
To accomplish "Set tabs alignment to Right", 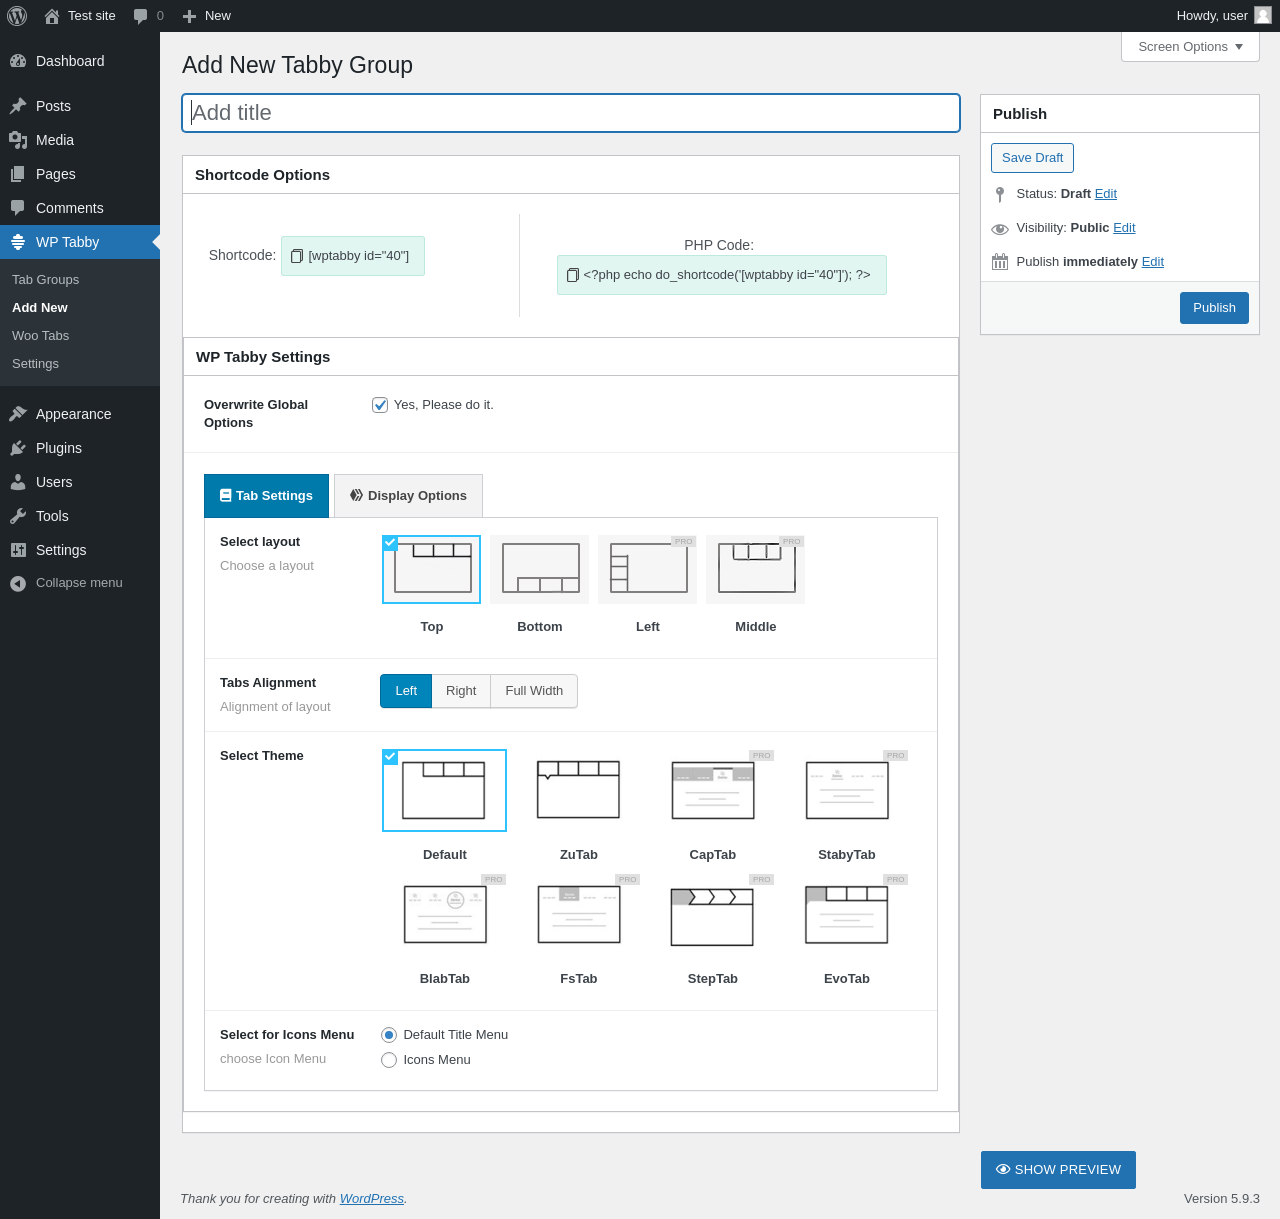I will pos(461,691).
